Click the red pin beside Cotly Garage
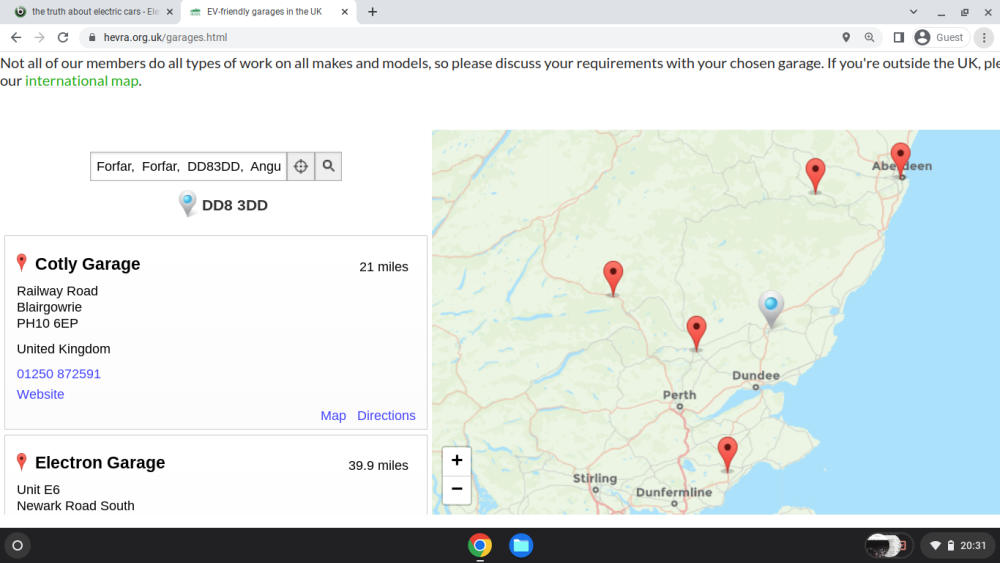Viewport: 1000px width, 563px height. [x=22, y=262]
